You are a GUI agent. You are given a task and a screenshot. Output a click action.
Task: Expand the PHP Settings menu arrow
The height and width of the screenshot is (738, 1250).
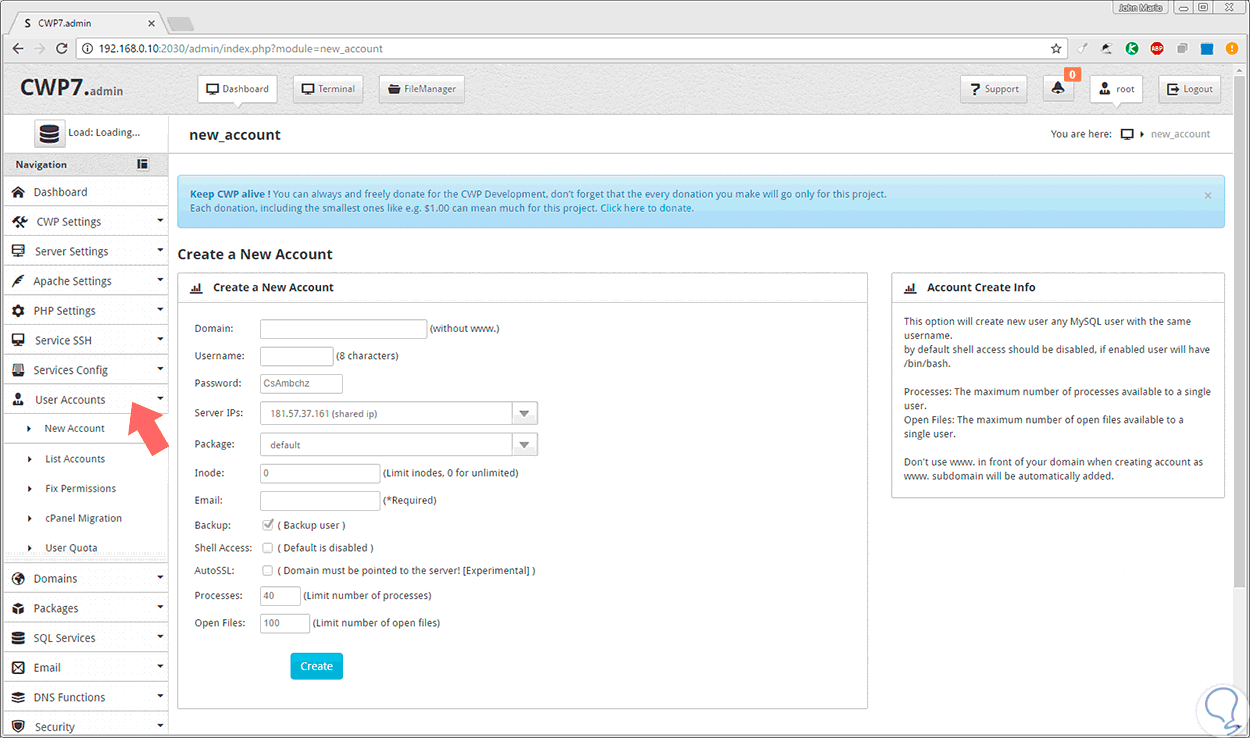pyautogui.click(x=160, y=310)
